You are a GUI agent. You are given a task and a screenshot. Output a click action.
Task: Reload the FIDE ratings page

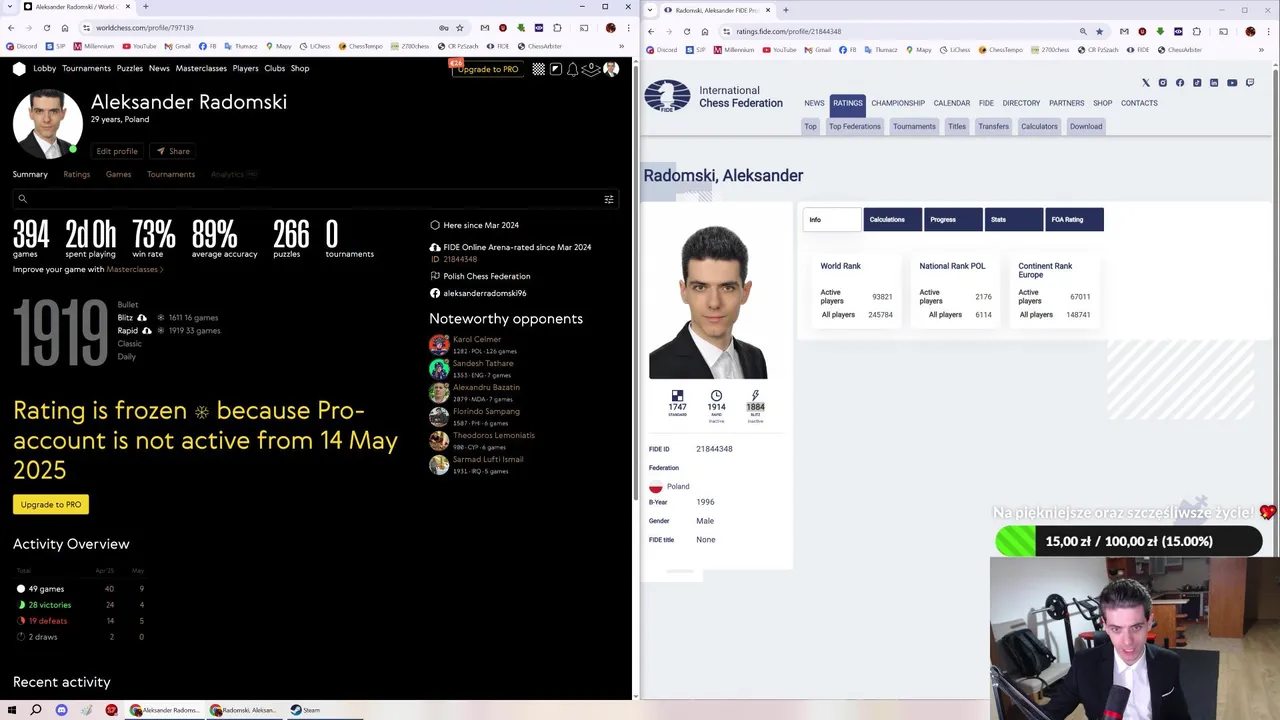[x=687, y=31]
